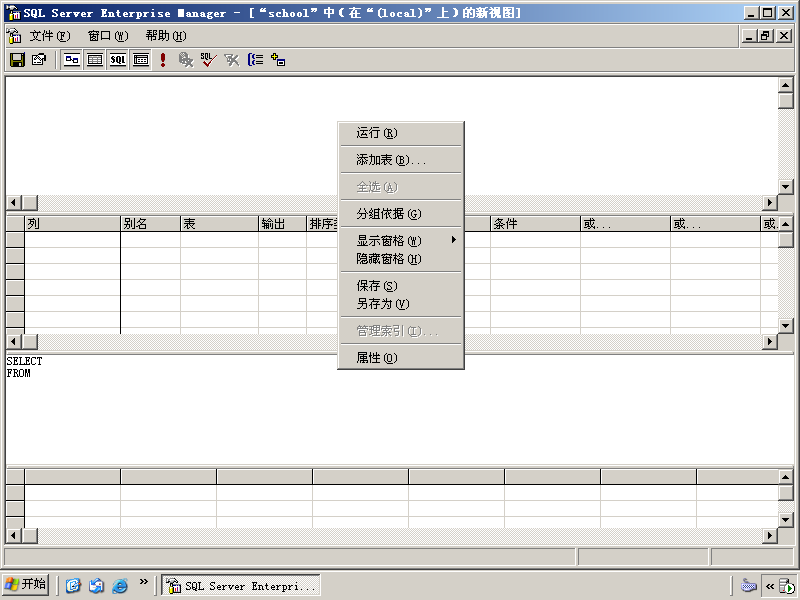Click the Cancel Execution toolbar icon
This screenshot has width=800, height=600.
(x=186, y=60)
